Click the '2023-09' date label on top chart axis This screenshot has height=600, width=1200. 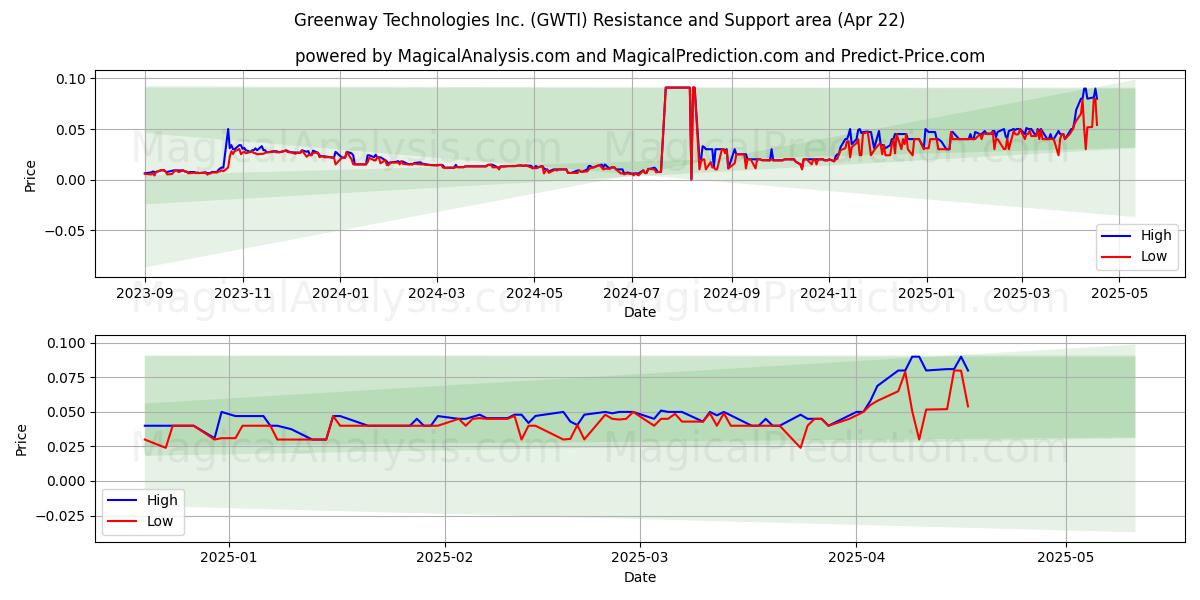145,294
